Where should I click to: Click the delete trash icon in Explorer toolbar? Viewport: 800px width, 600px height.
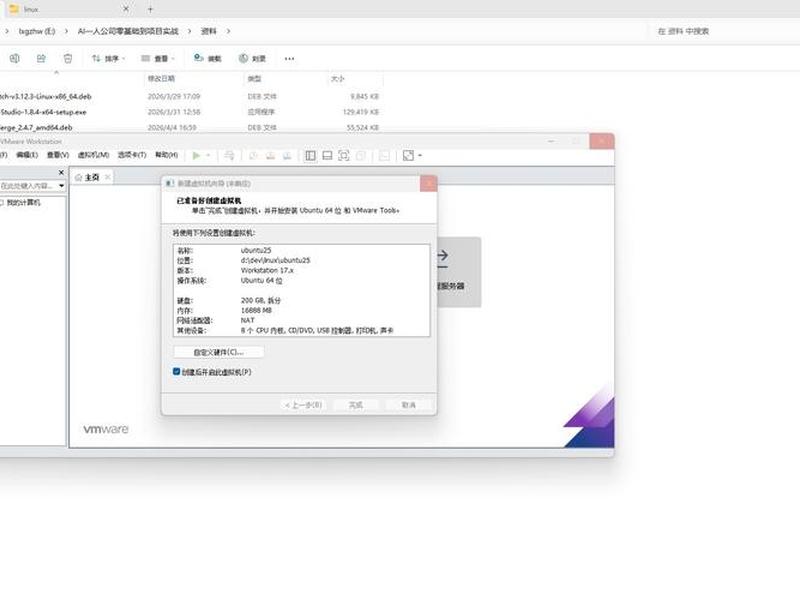click(x=68, y=59)
